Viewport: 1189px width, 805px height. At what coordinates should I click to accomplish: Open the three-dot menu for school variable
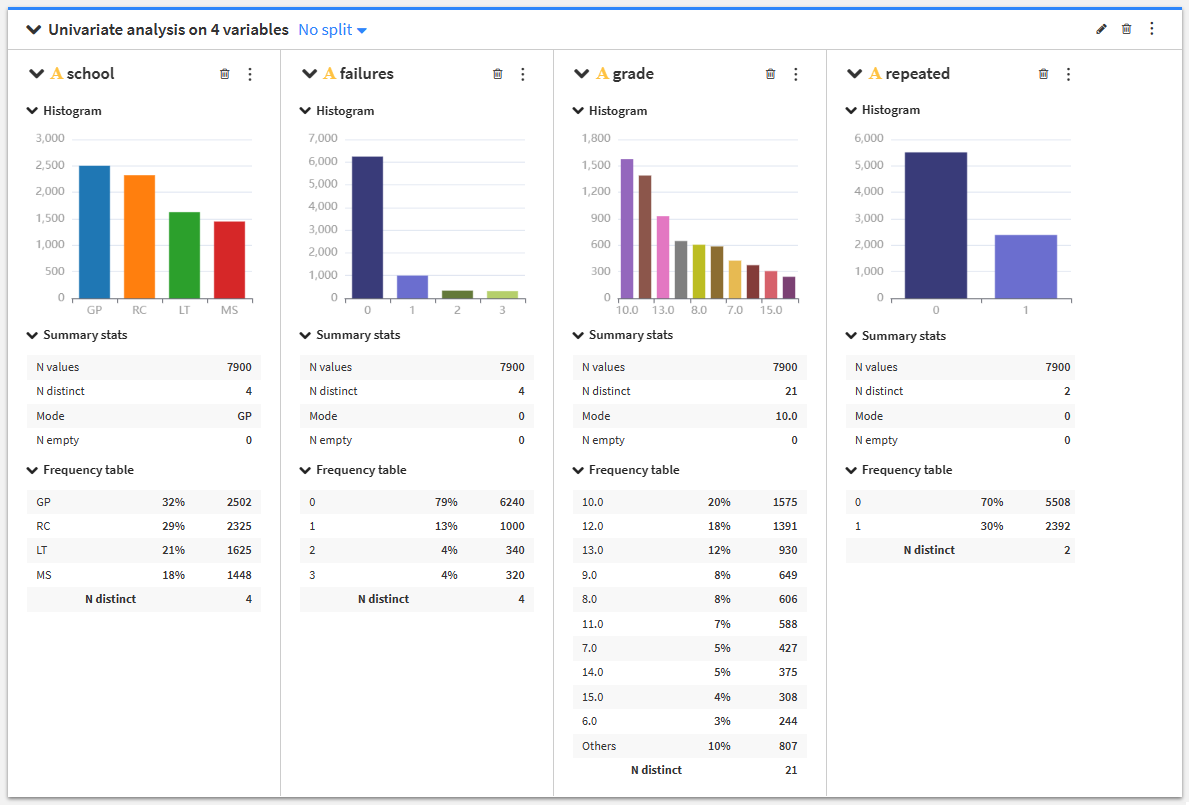point(249,74)
